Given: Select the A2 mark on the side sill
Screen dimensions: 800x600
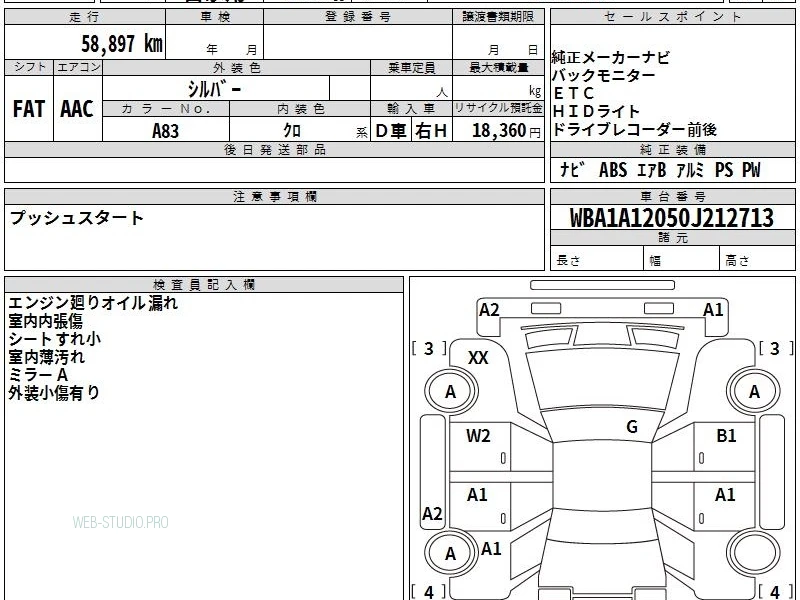Looking at the screenshot, I should [x=432, y=513].
